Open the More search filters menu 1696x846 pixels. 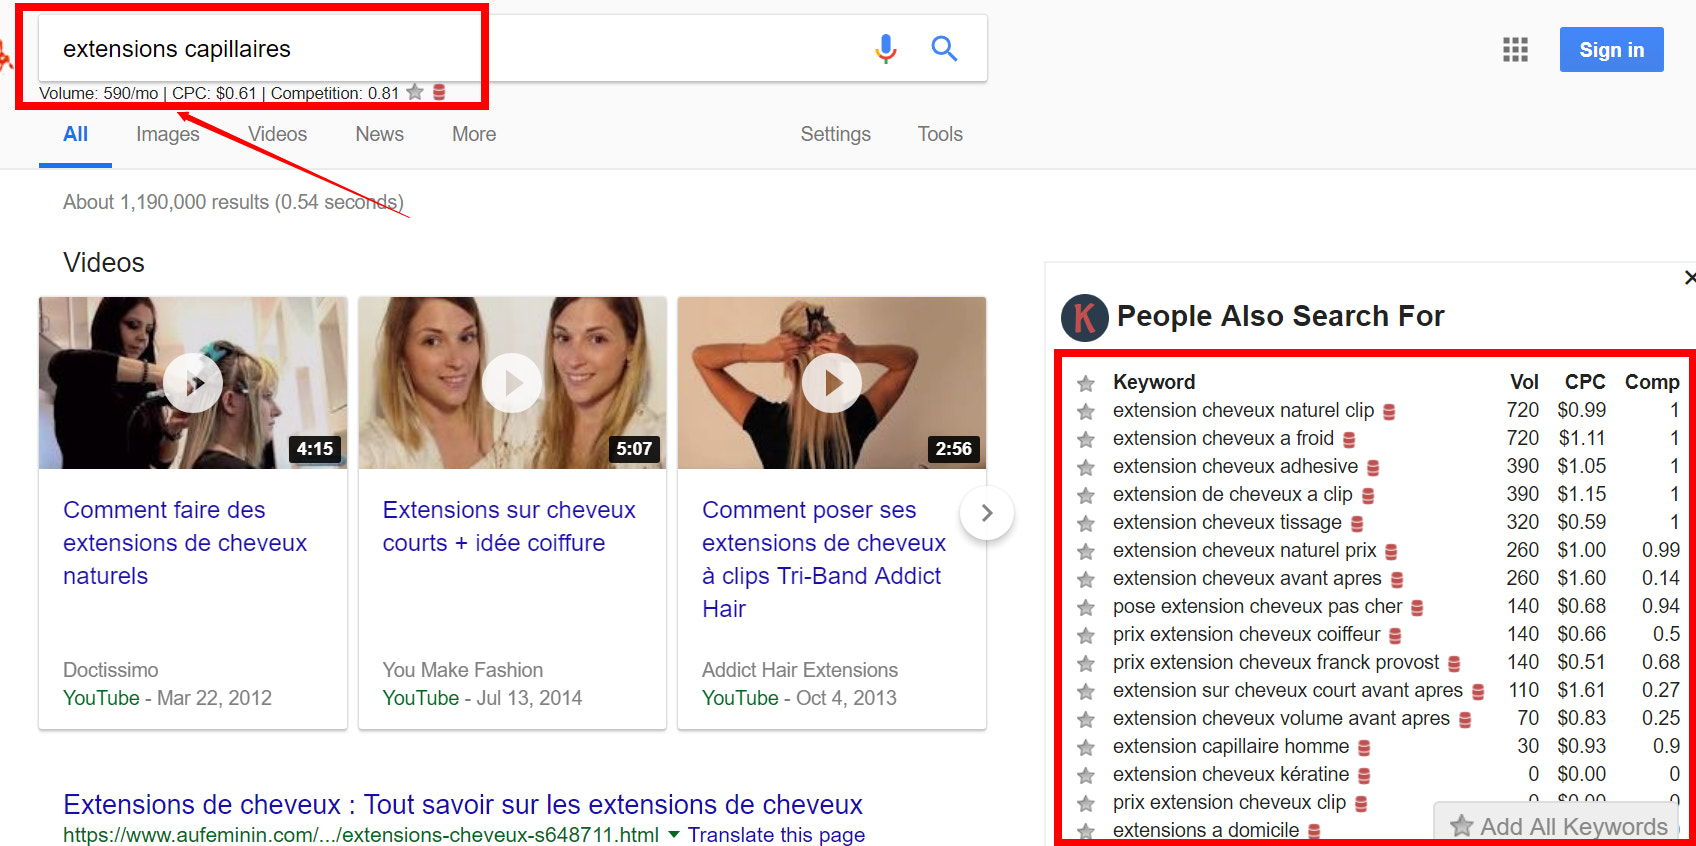click(x=474, y=134)
